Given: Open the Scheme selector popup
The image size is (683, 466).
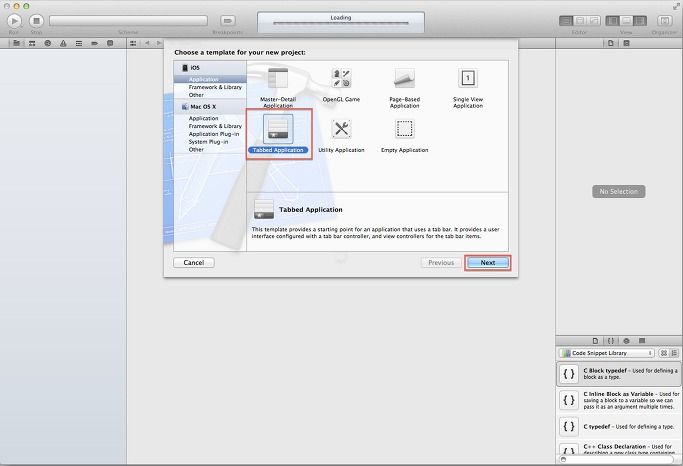Looking at the screenshot, I should click(128, 20).
